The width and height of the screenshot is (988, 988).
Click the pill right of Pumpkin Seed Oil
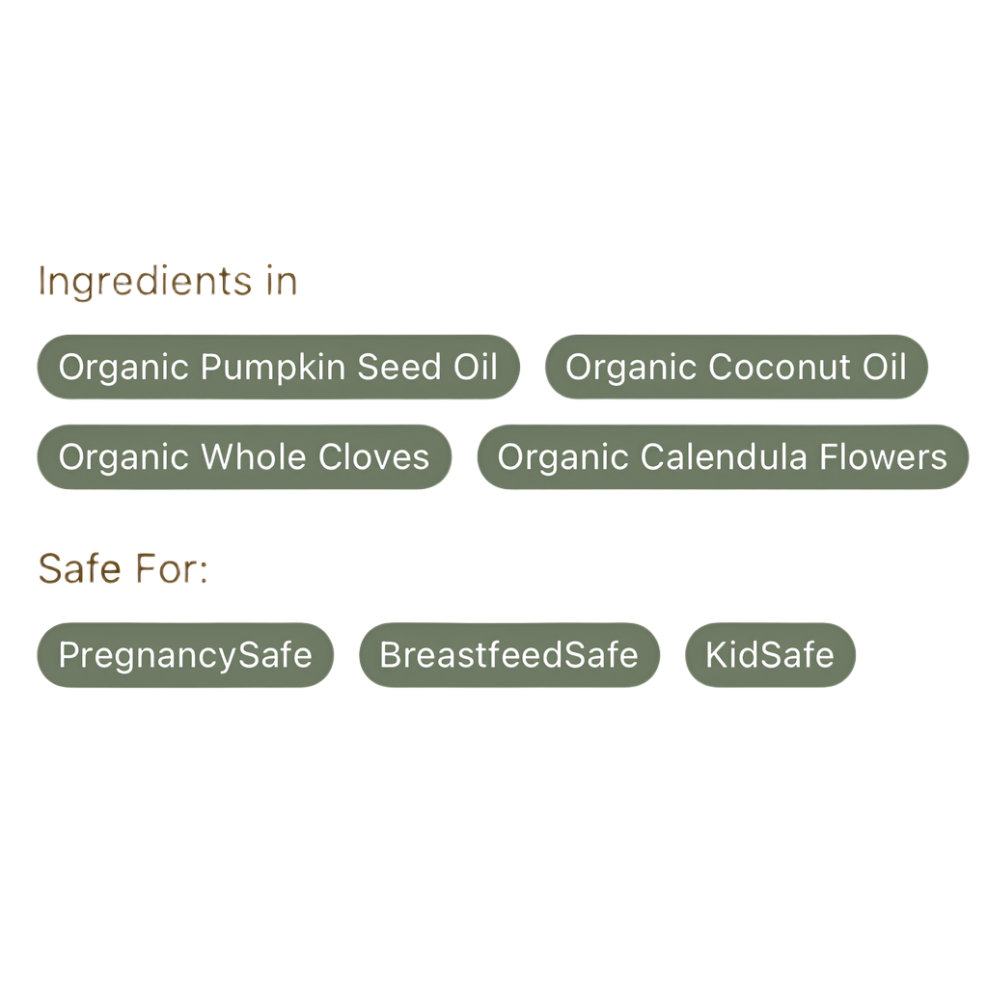(x=736, y=367)
